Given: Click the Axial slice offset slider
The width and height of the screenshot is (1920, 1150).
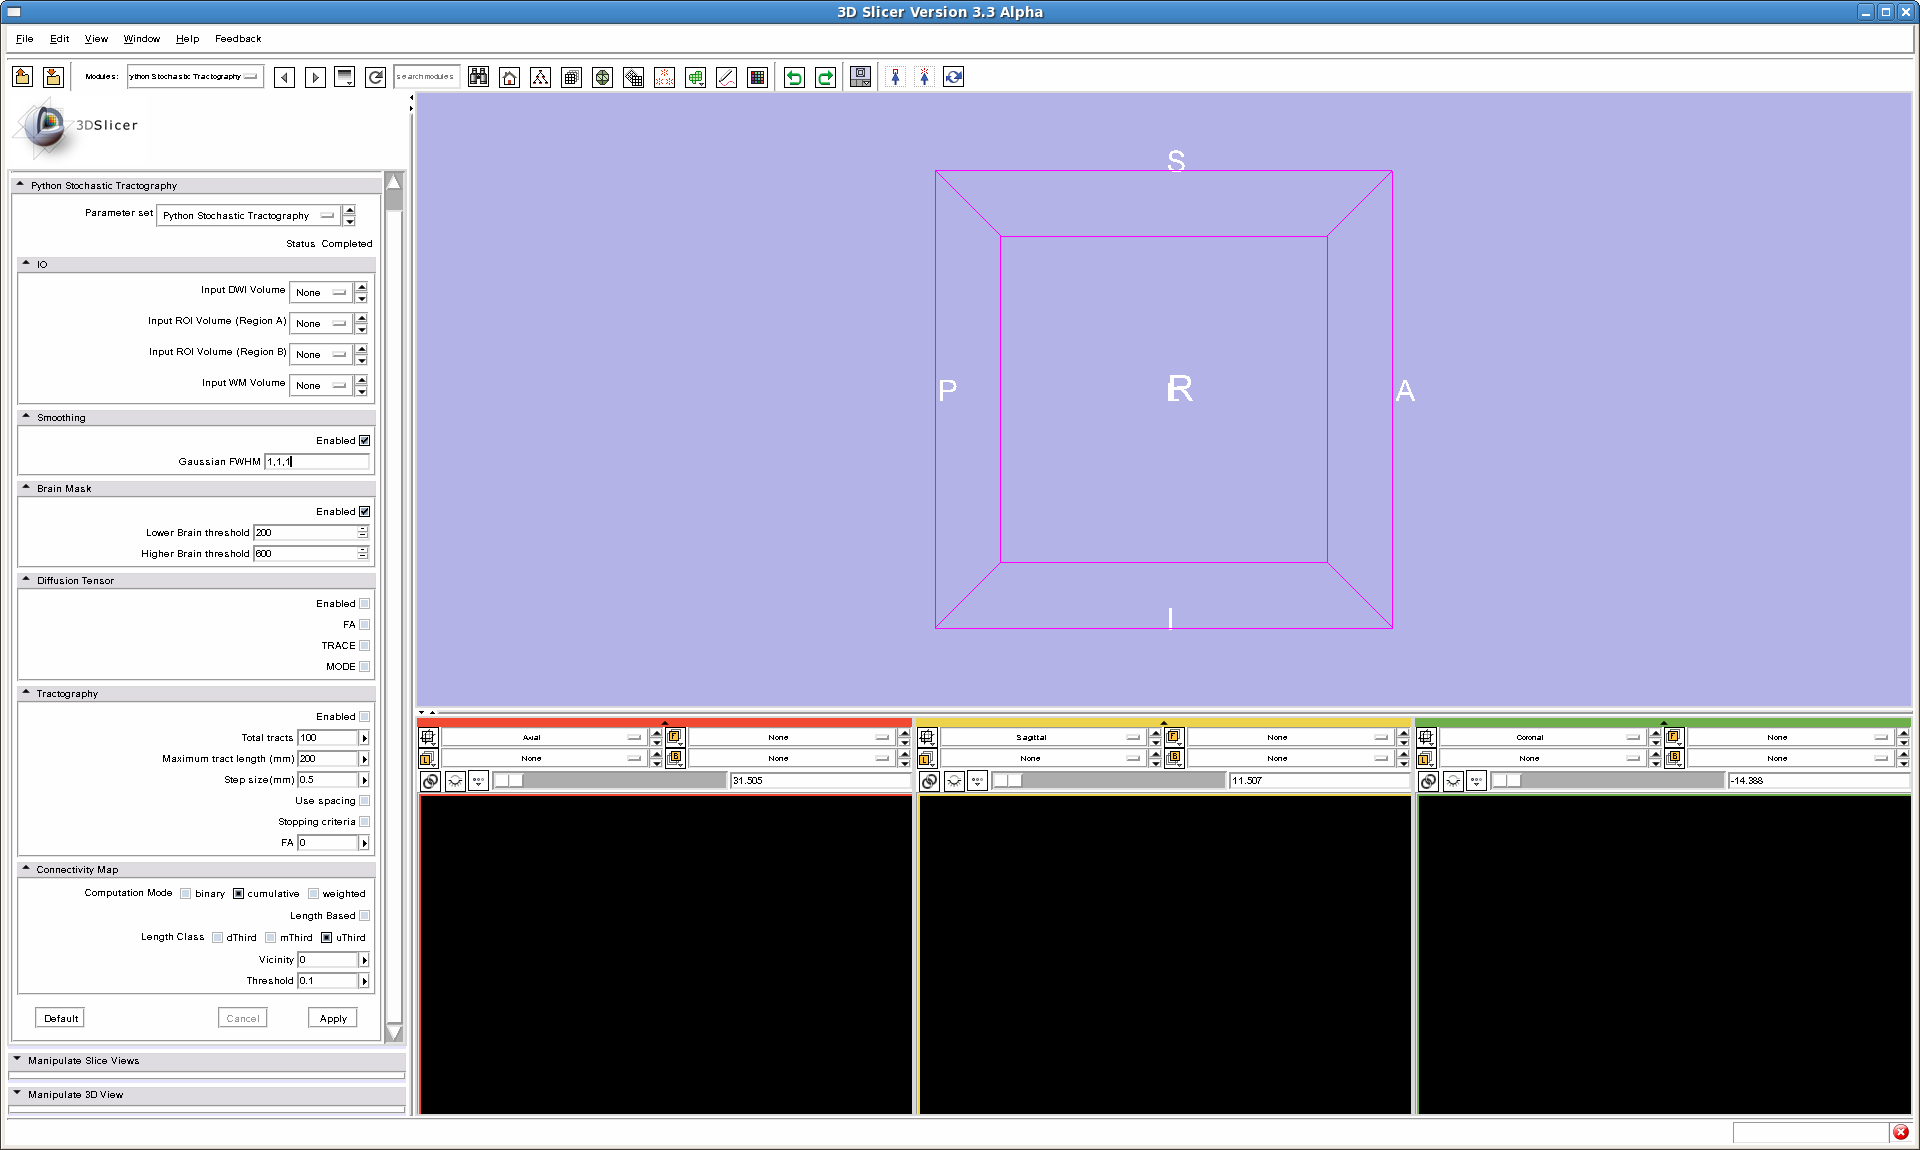Looking at the screenshot, I should click(610, 780).
